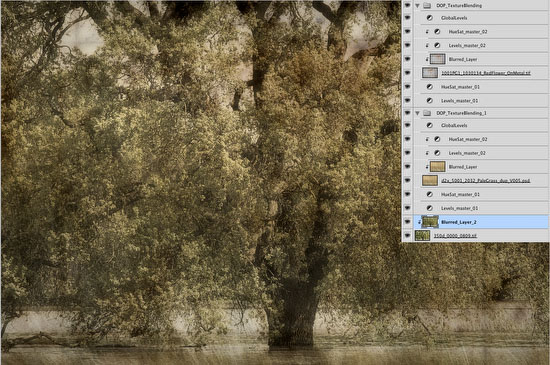
Task: Select the bottom 350d_0000_0809 layer name
Action: coord(455,236)
